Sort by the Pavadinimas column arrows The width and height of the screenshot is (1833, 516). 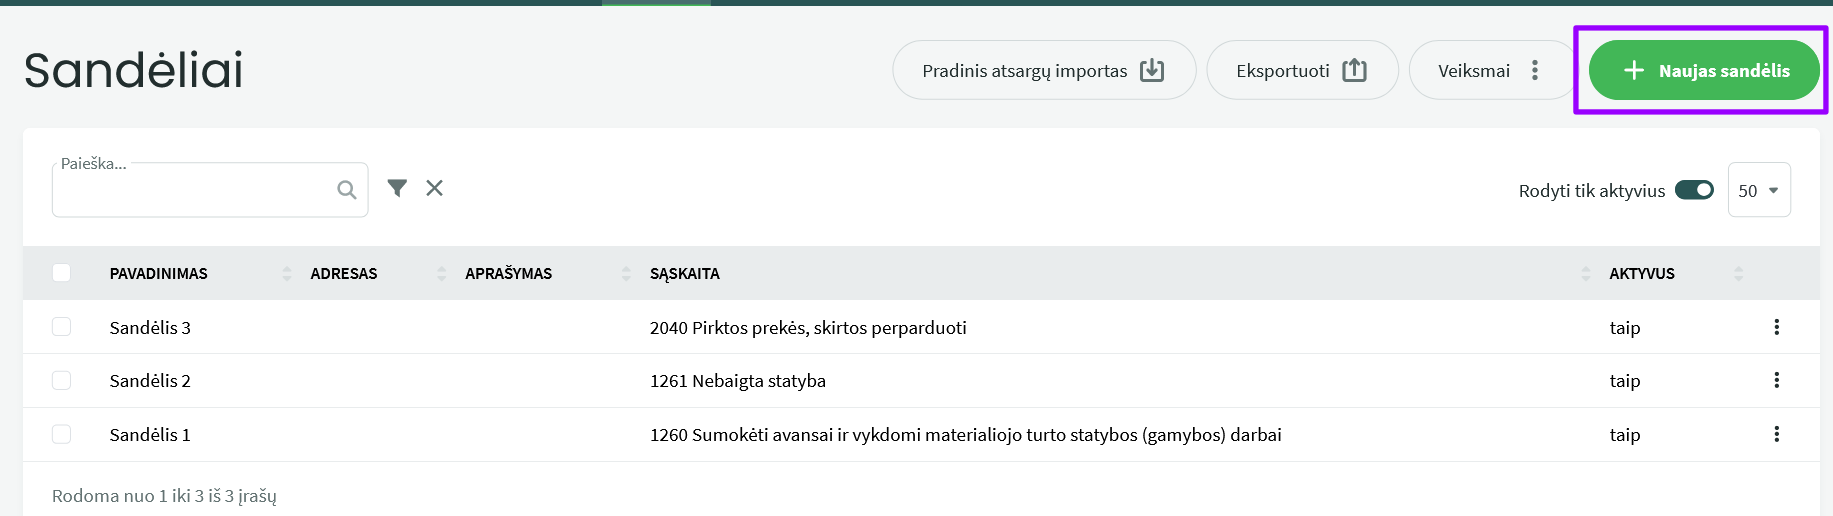(287, 273)
